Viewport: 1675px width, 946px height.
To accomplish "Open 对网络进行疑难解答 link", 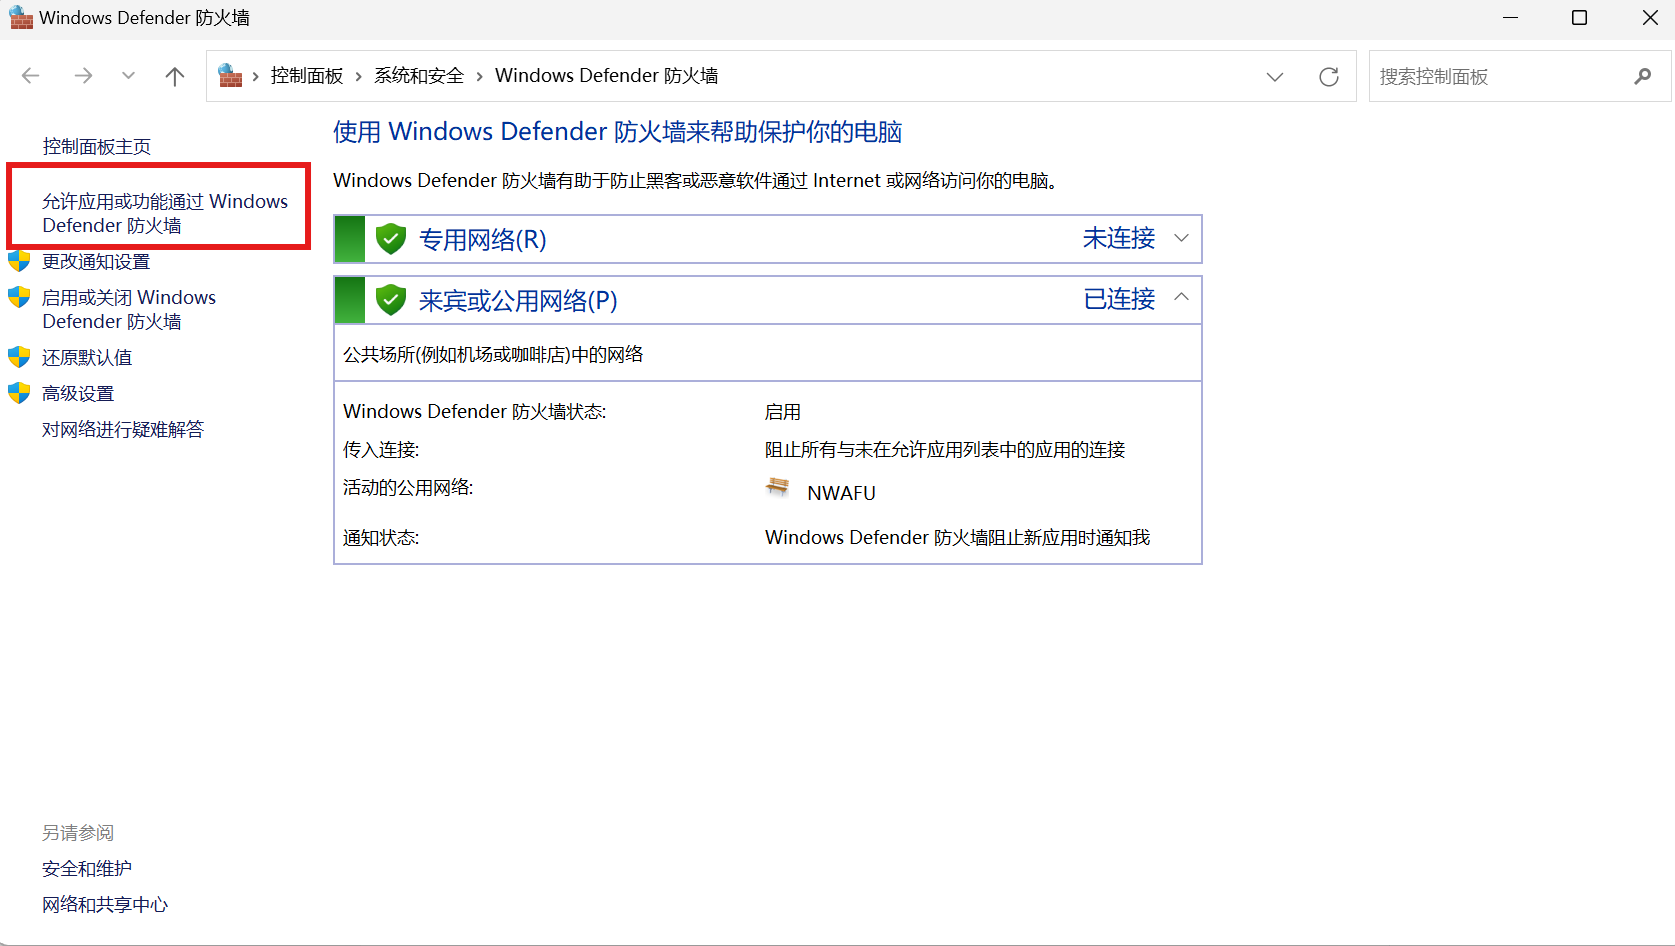I will [123, 430].
